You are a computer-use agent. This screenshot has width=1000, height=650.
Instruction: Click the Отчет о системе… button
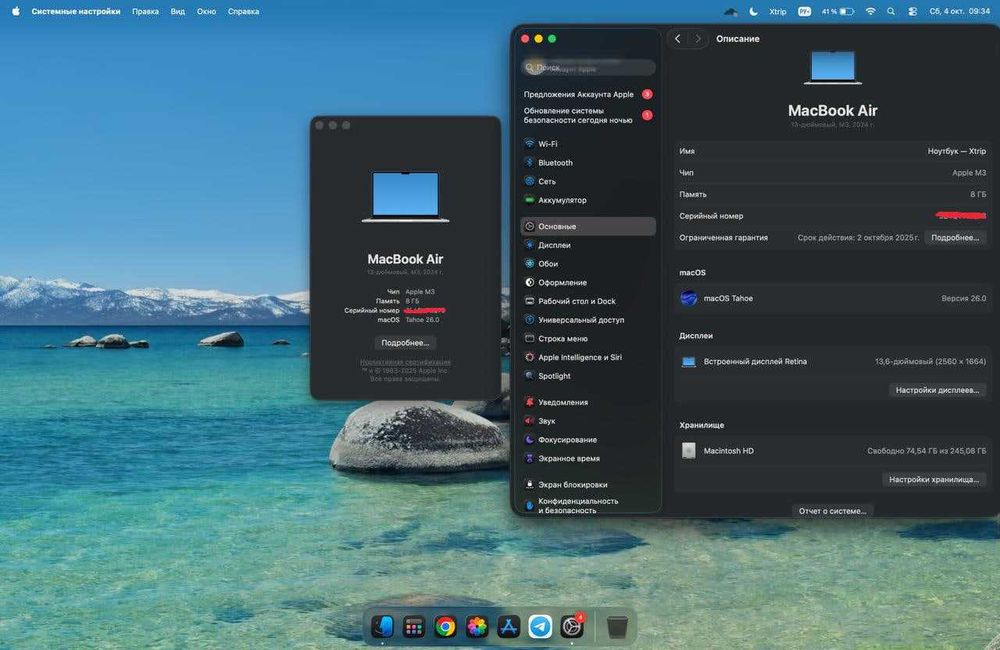tap(832, 511)
